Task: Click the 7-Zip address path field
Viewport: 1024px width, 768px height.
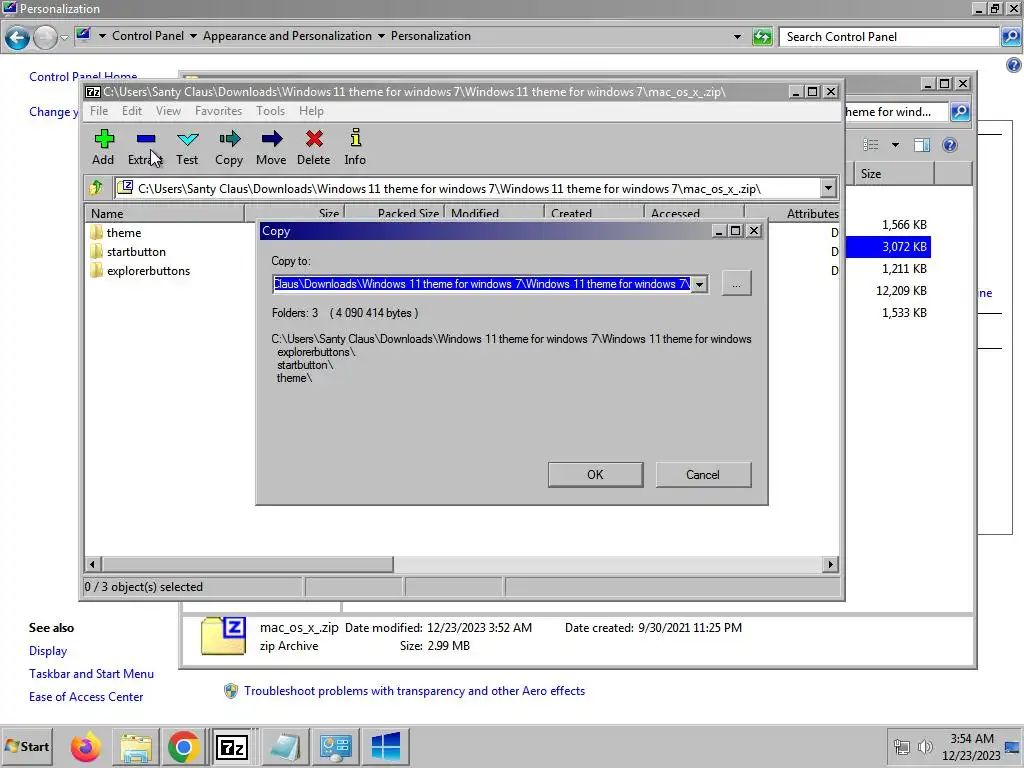Action: coord(467,189)
